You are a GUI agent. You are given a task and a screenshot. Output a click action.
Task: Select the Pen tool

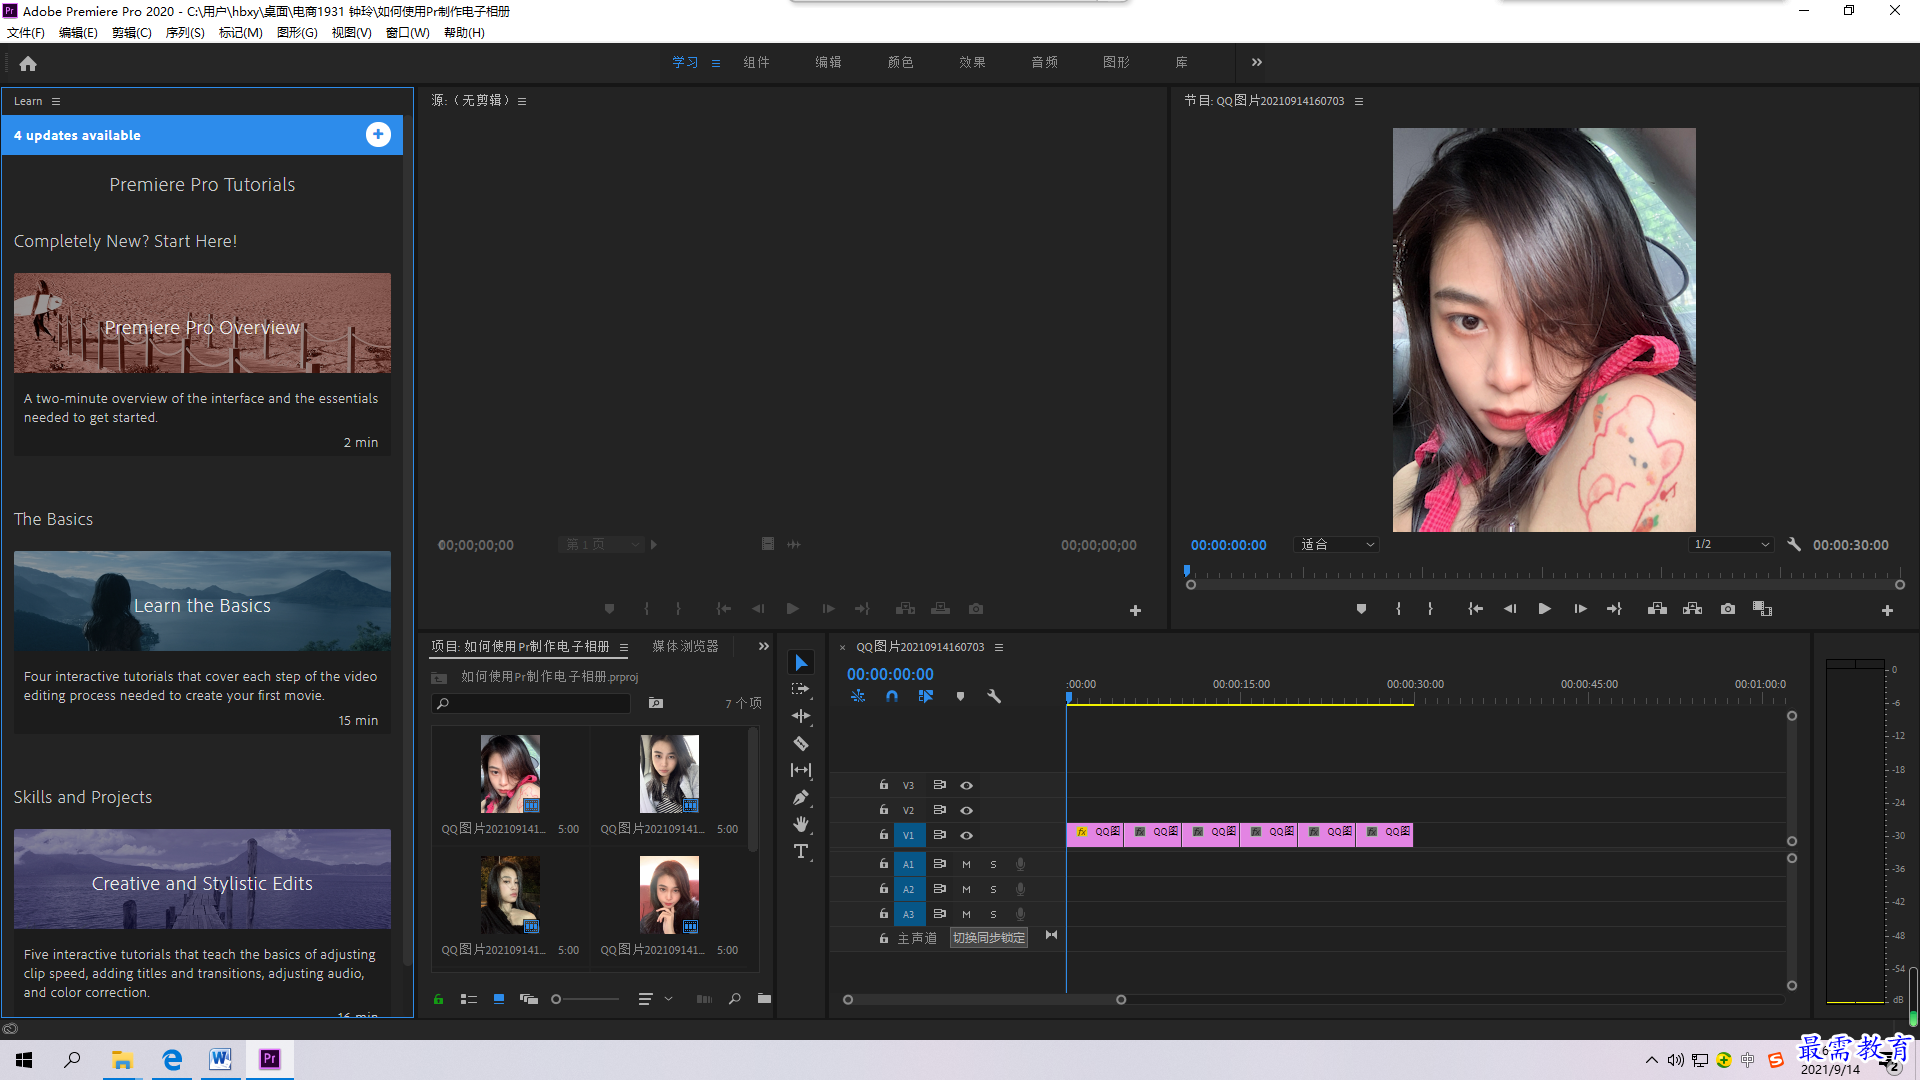(x=800, y=797)
